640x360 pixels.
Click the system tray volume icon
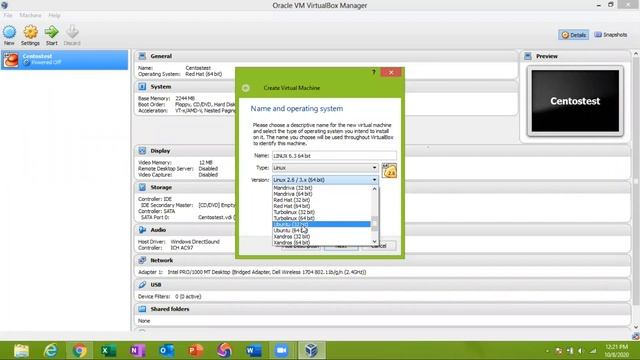click(x=580, y=351)
